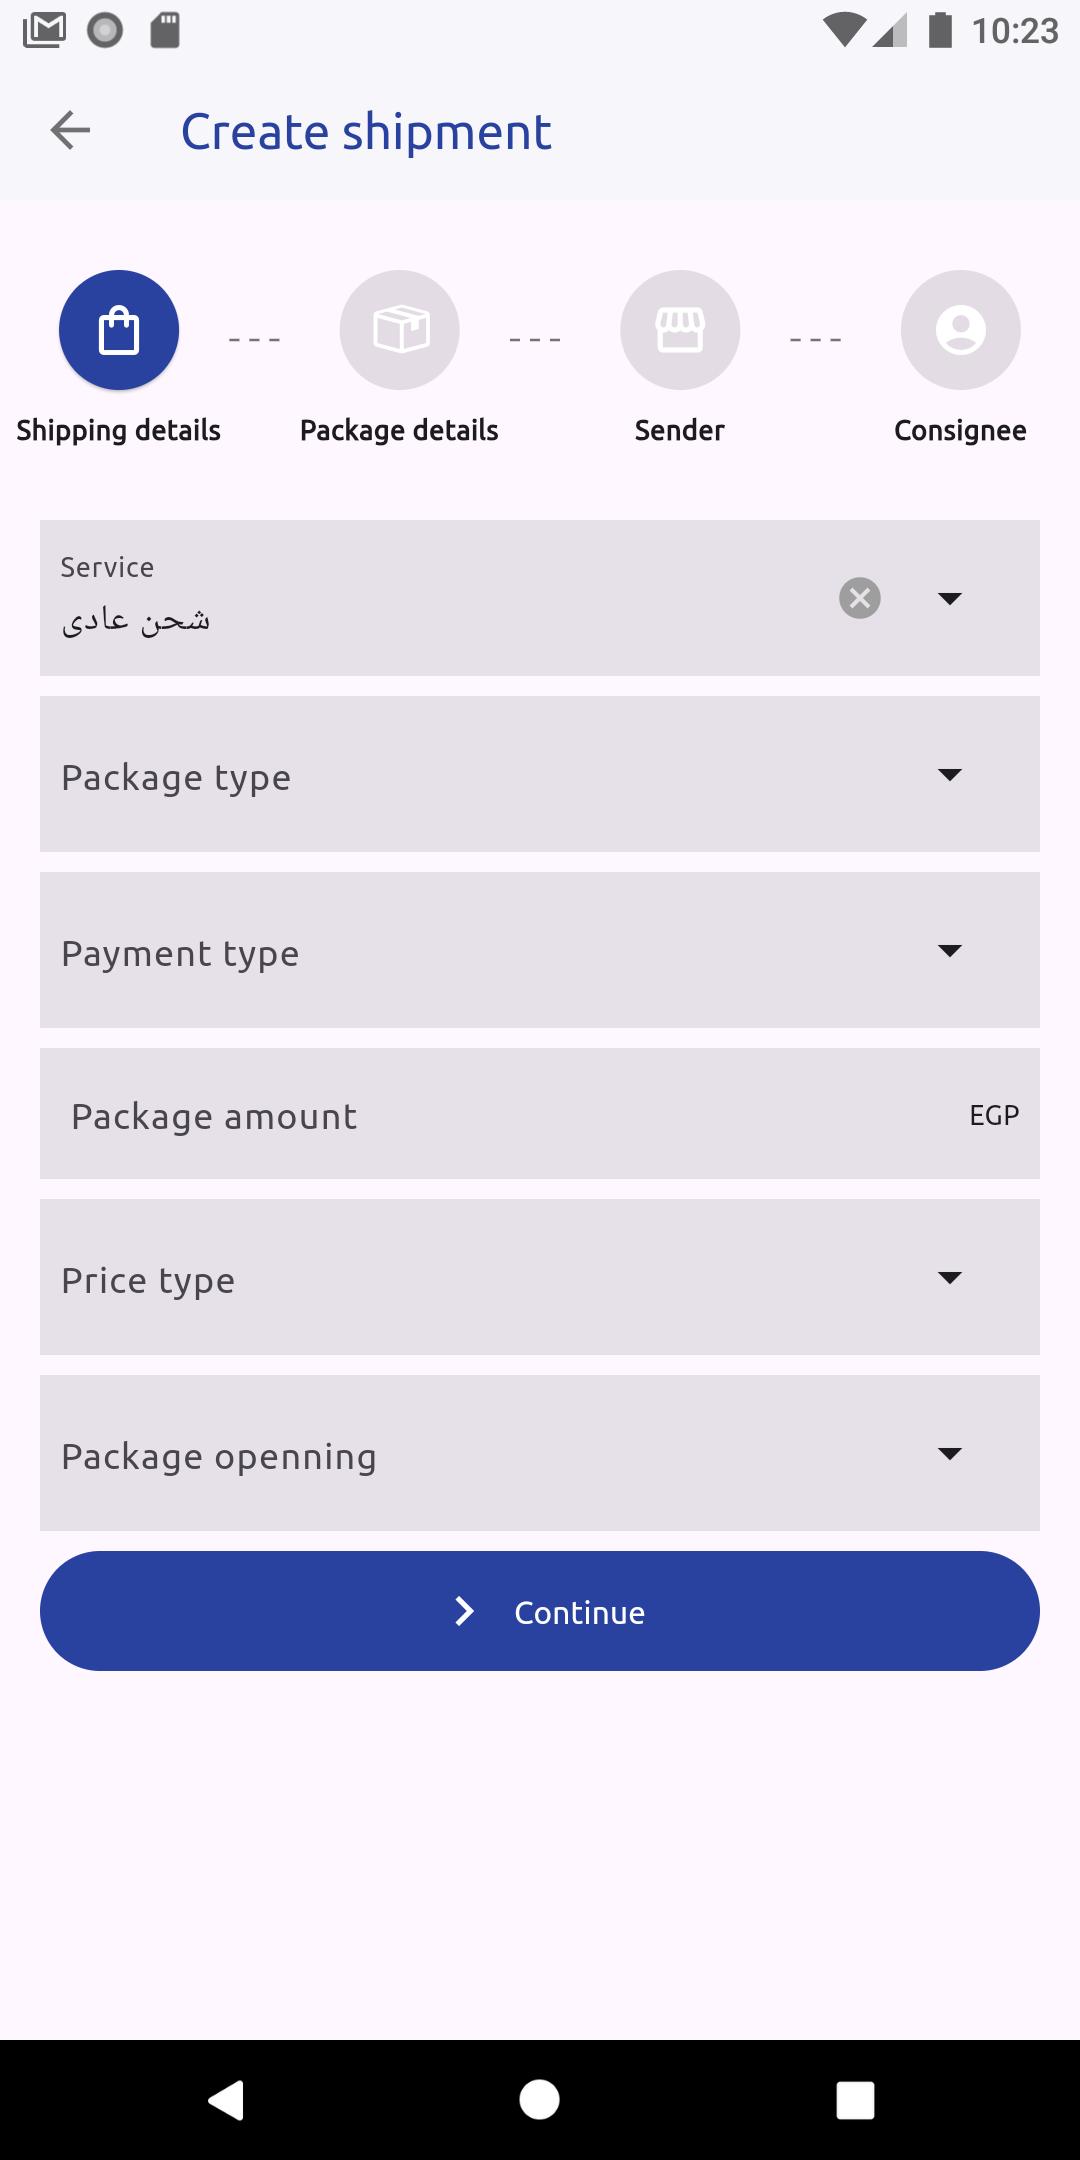Viewport: 1080px width, 2160px height.
Task: Tap the Android recent apps button
Action: [855, 2099]
